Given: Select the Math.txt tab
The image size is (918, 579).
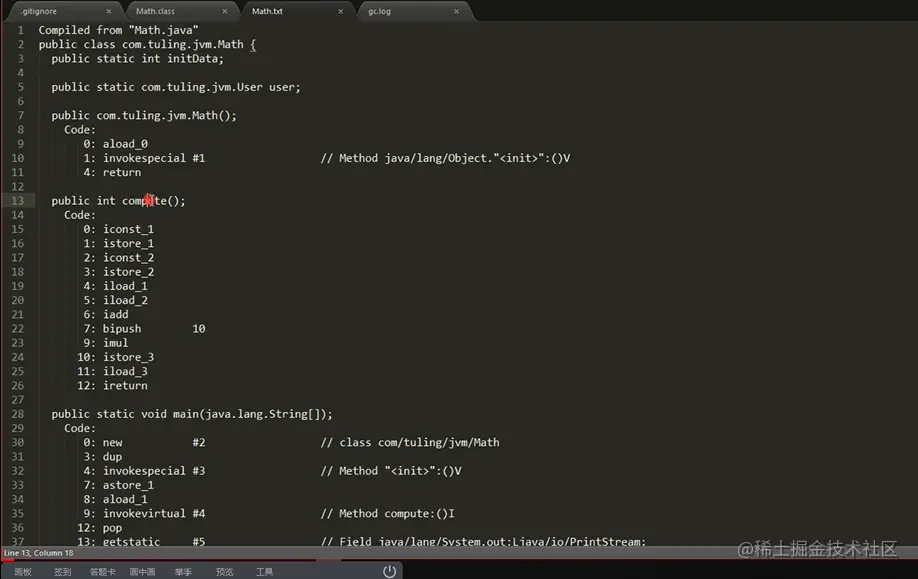Looking at the screenshot, I should click(x=267, y=11).
